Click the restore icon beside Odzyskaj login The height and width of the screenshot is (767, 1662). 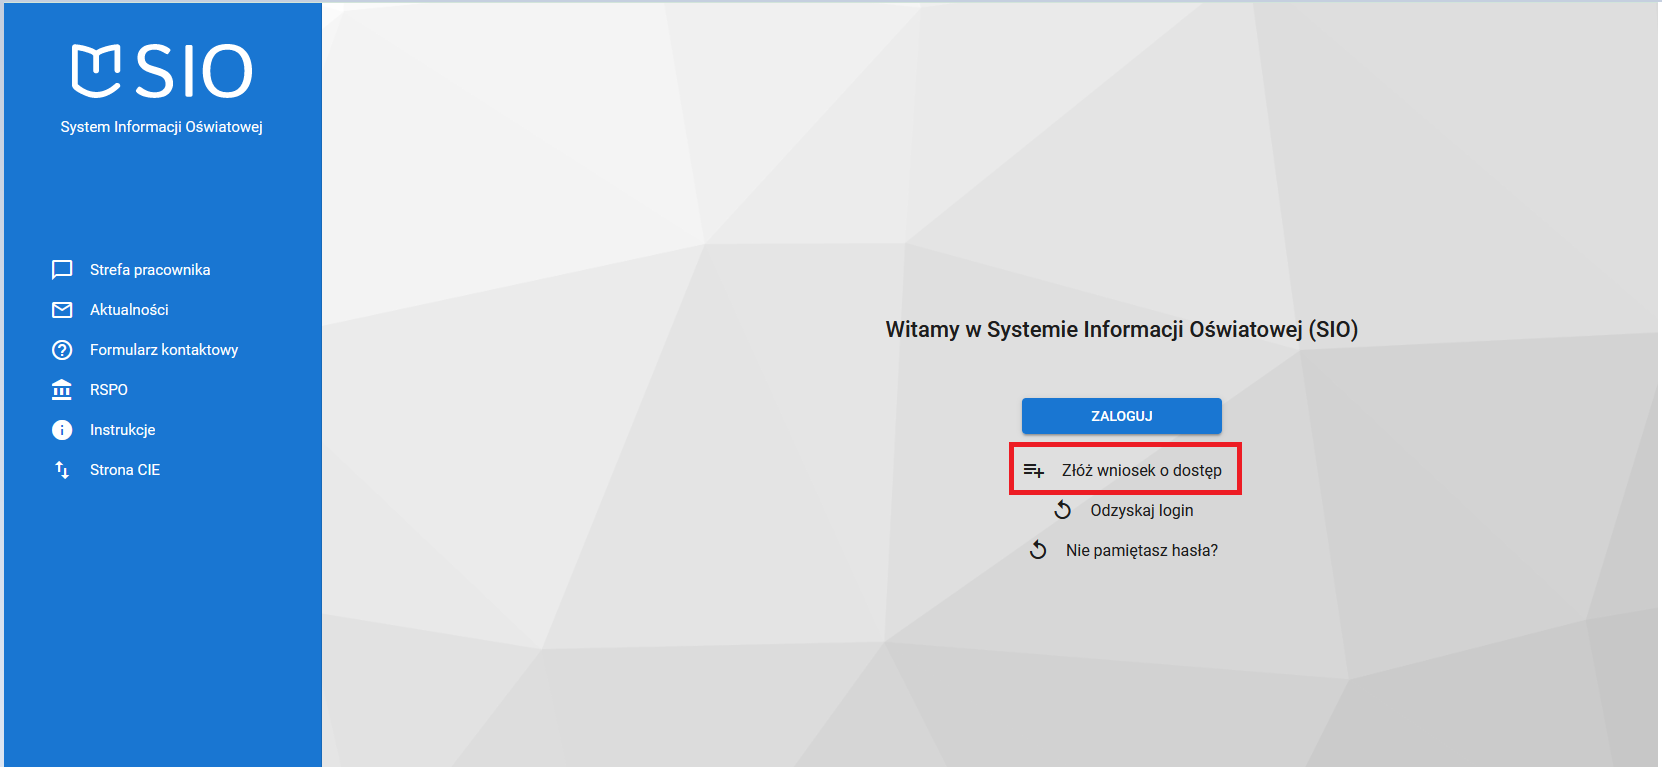(1063, 511)
